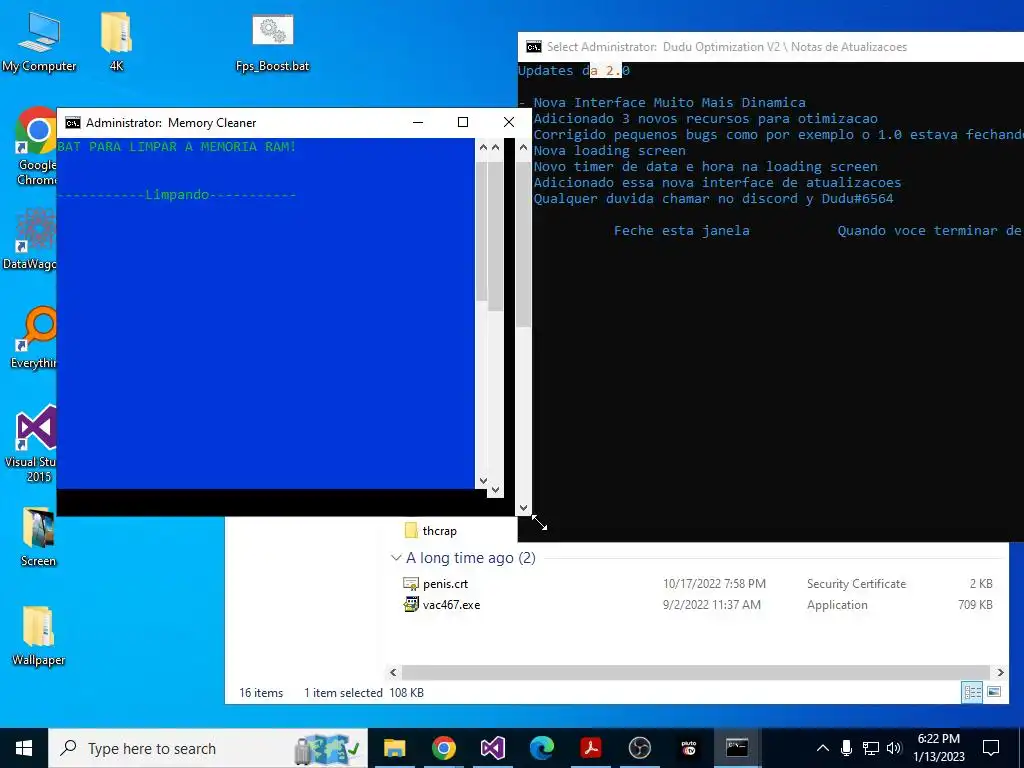Image resolution: width=1024 pixels, height=768 pixels.
Task: Select Fps_Boost.bat desktop file
Action: click(273, 42)
